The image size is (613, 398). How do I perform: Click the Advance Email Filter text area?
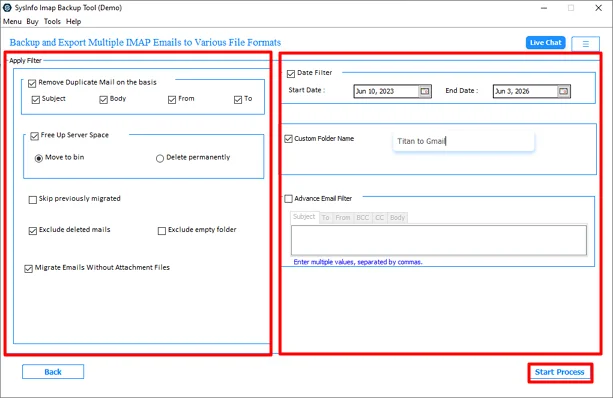coord(439,240)
